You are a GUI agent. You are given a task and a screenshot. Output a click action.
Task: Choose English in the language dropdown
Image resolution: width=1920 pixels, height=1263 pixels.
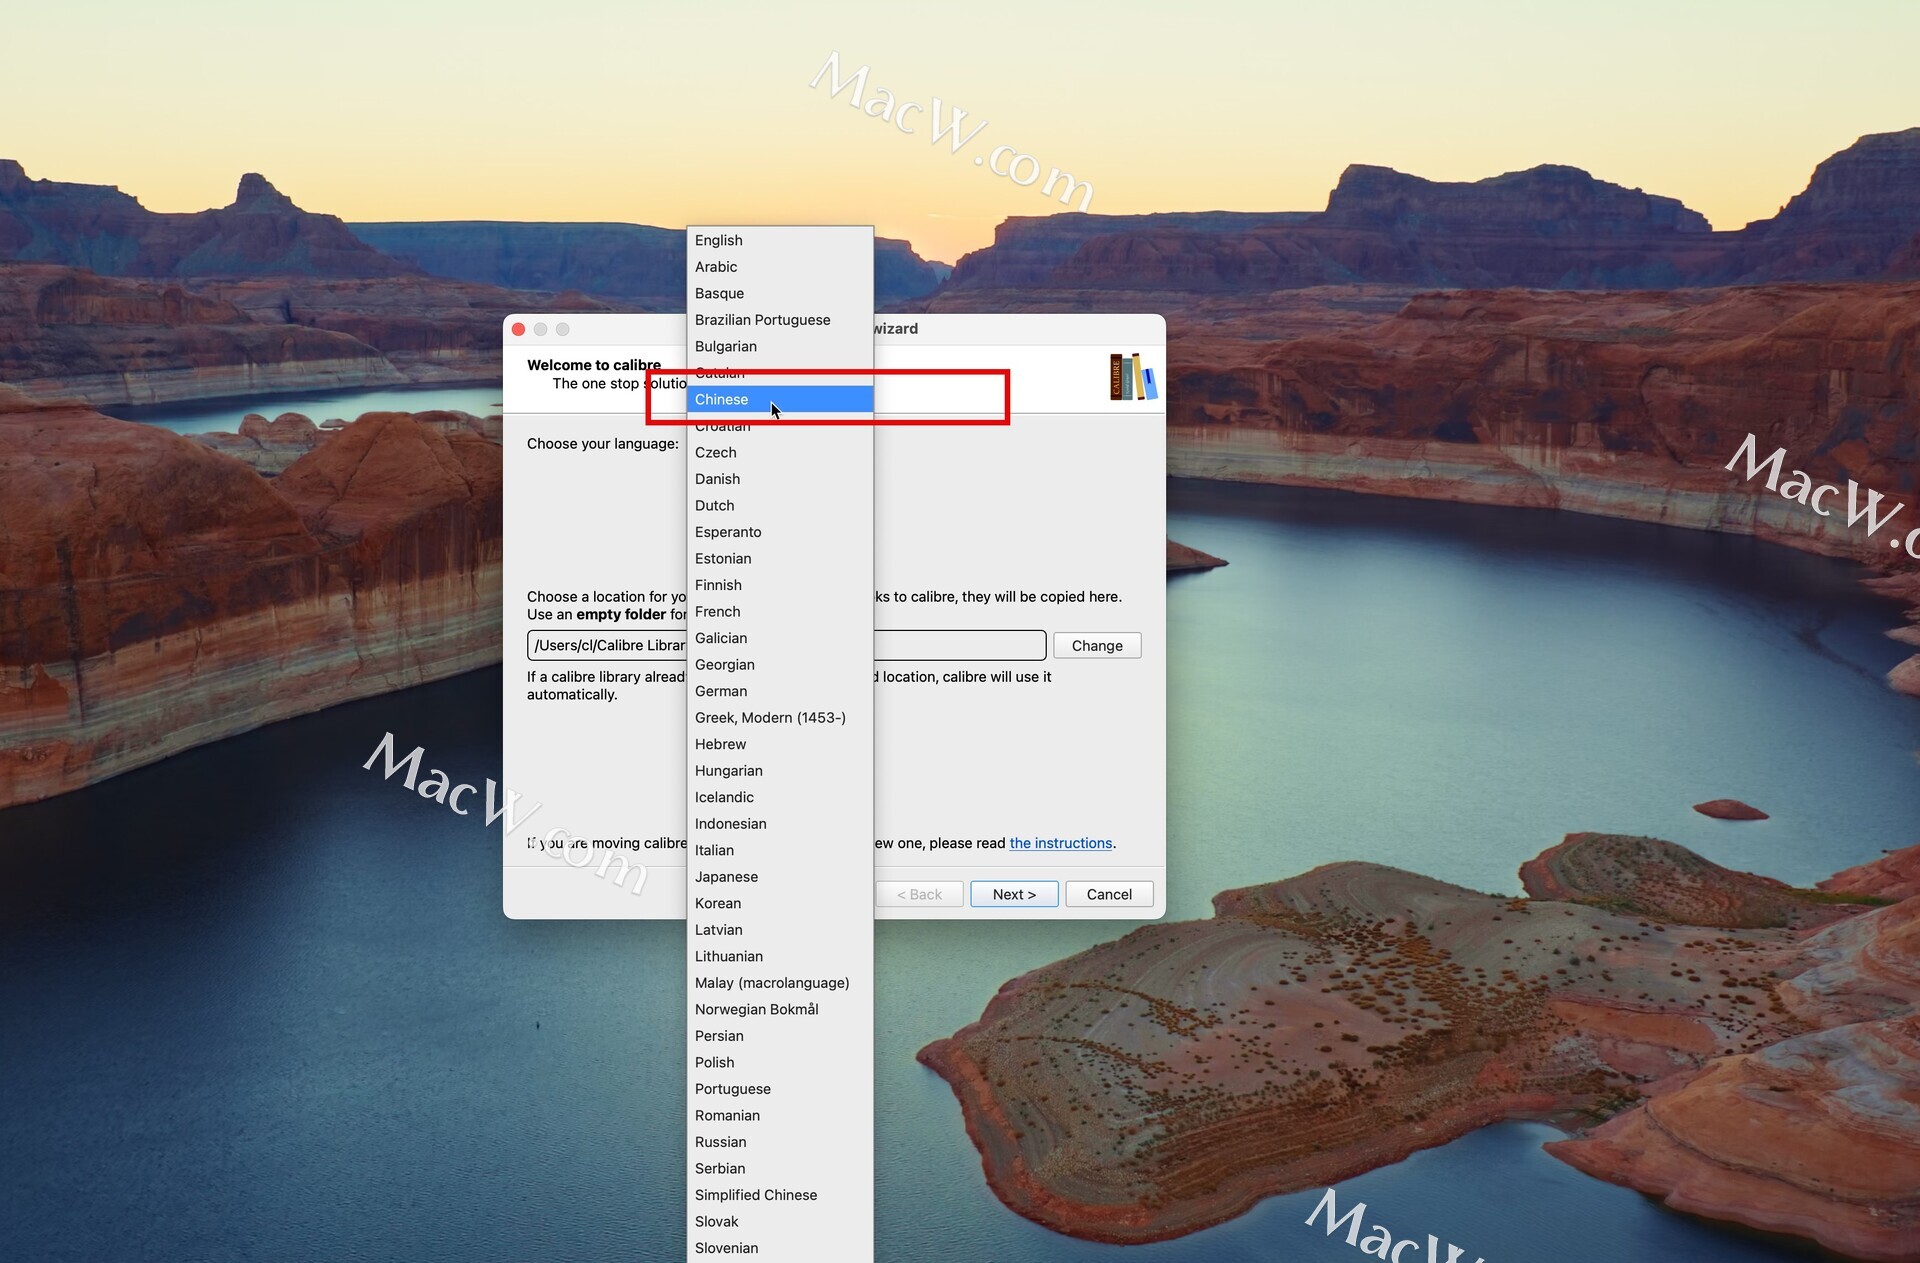718,240
